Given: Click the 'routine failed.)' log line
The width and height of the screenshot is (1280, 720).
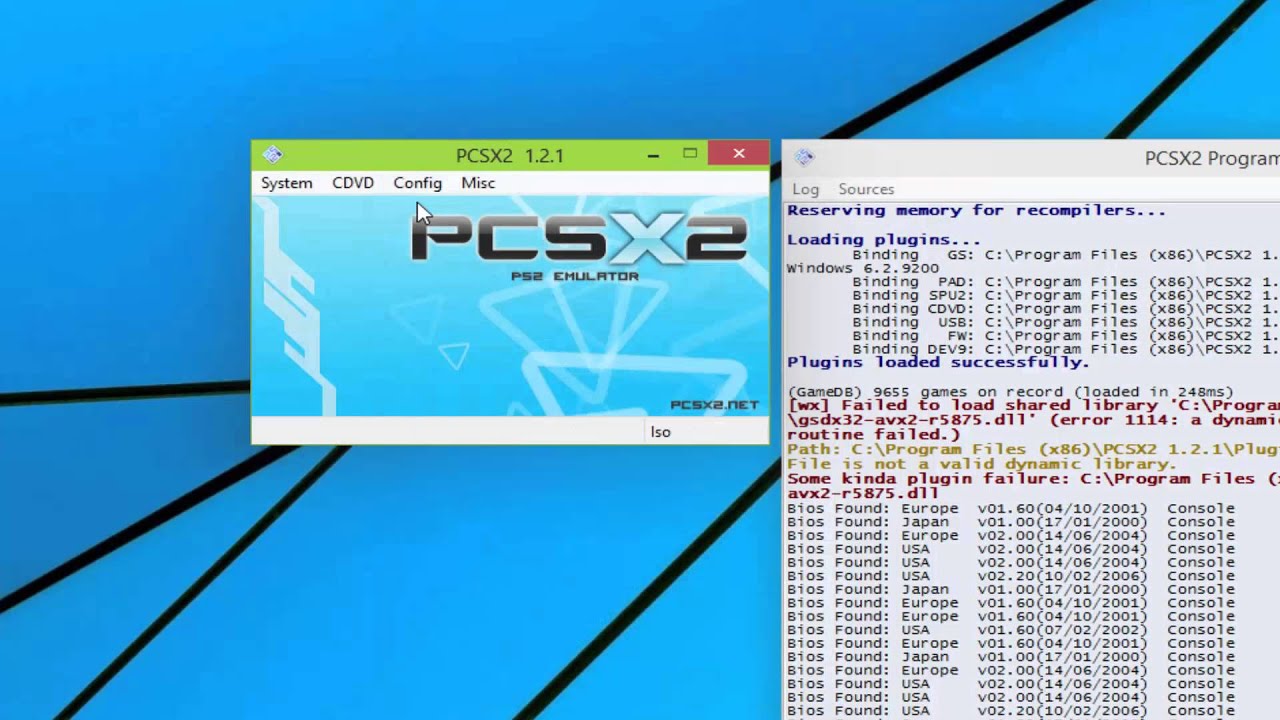Looking at the screenshot, I should pyautogui.click(x=873, y=435).
